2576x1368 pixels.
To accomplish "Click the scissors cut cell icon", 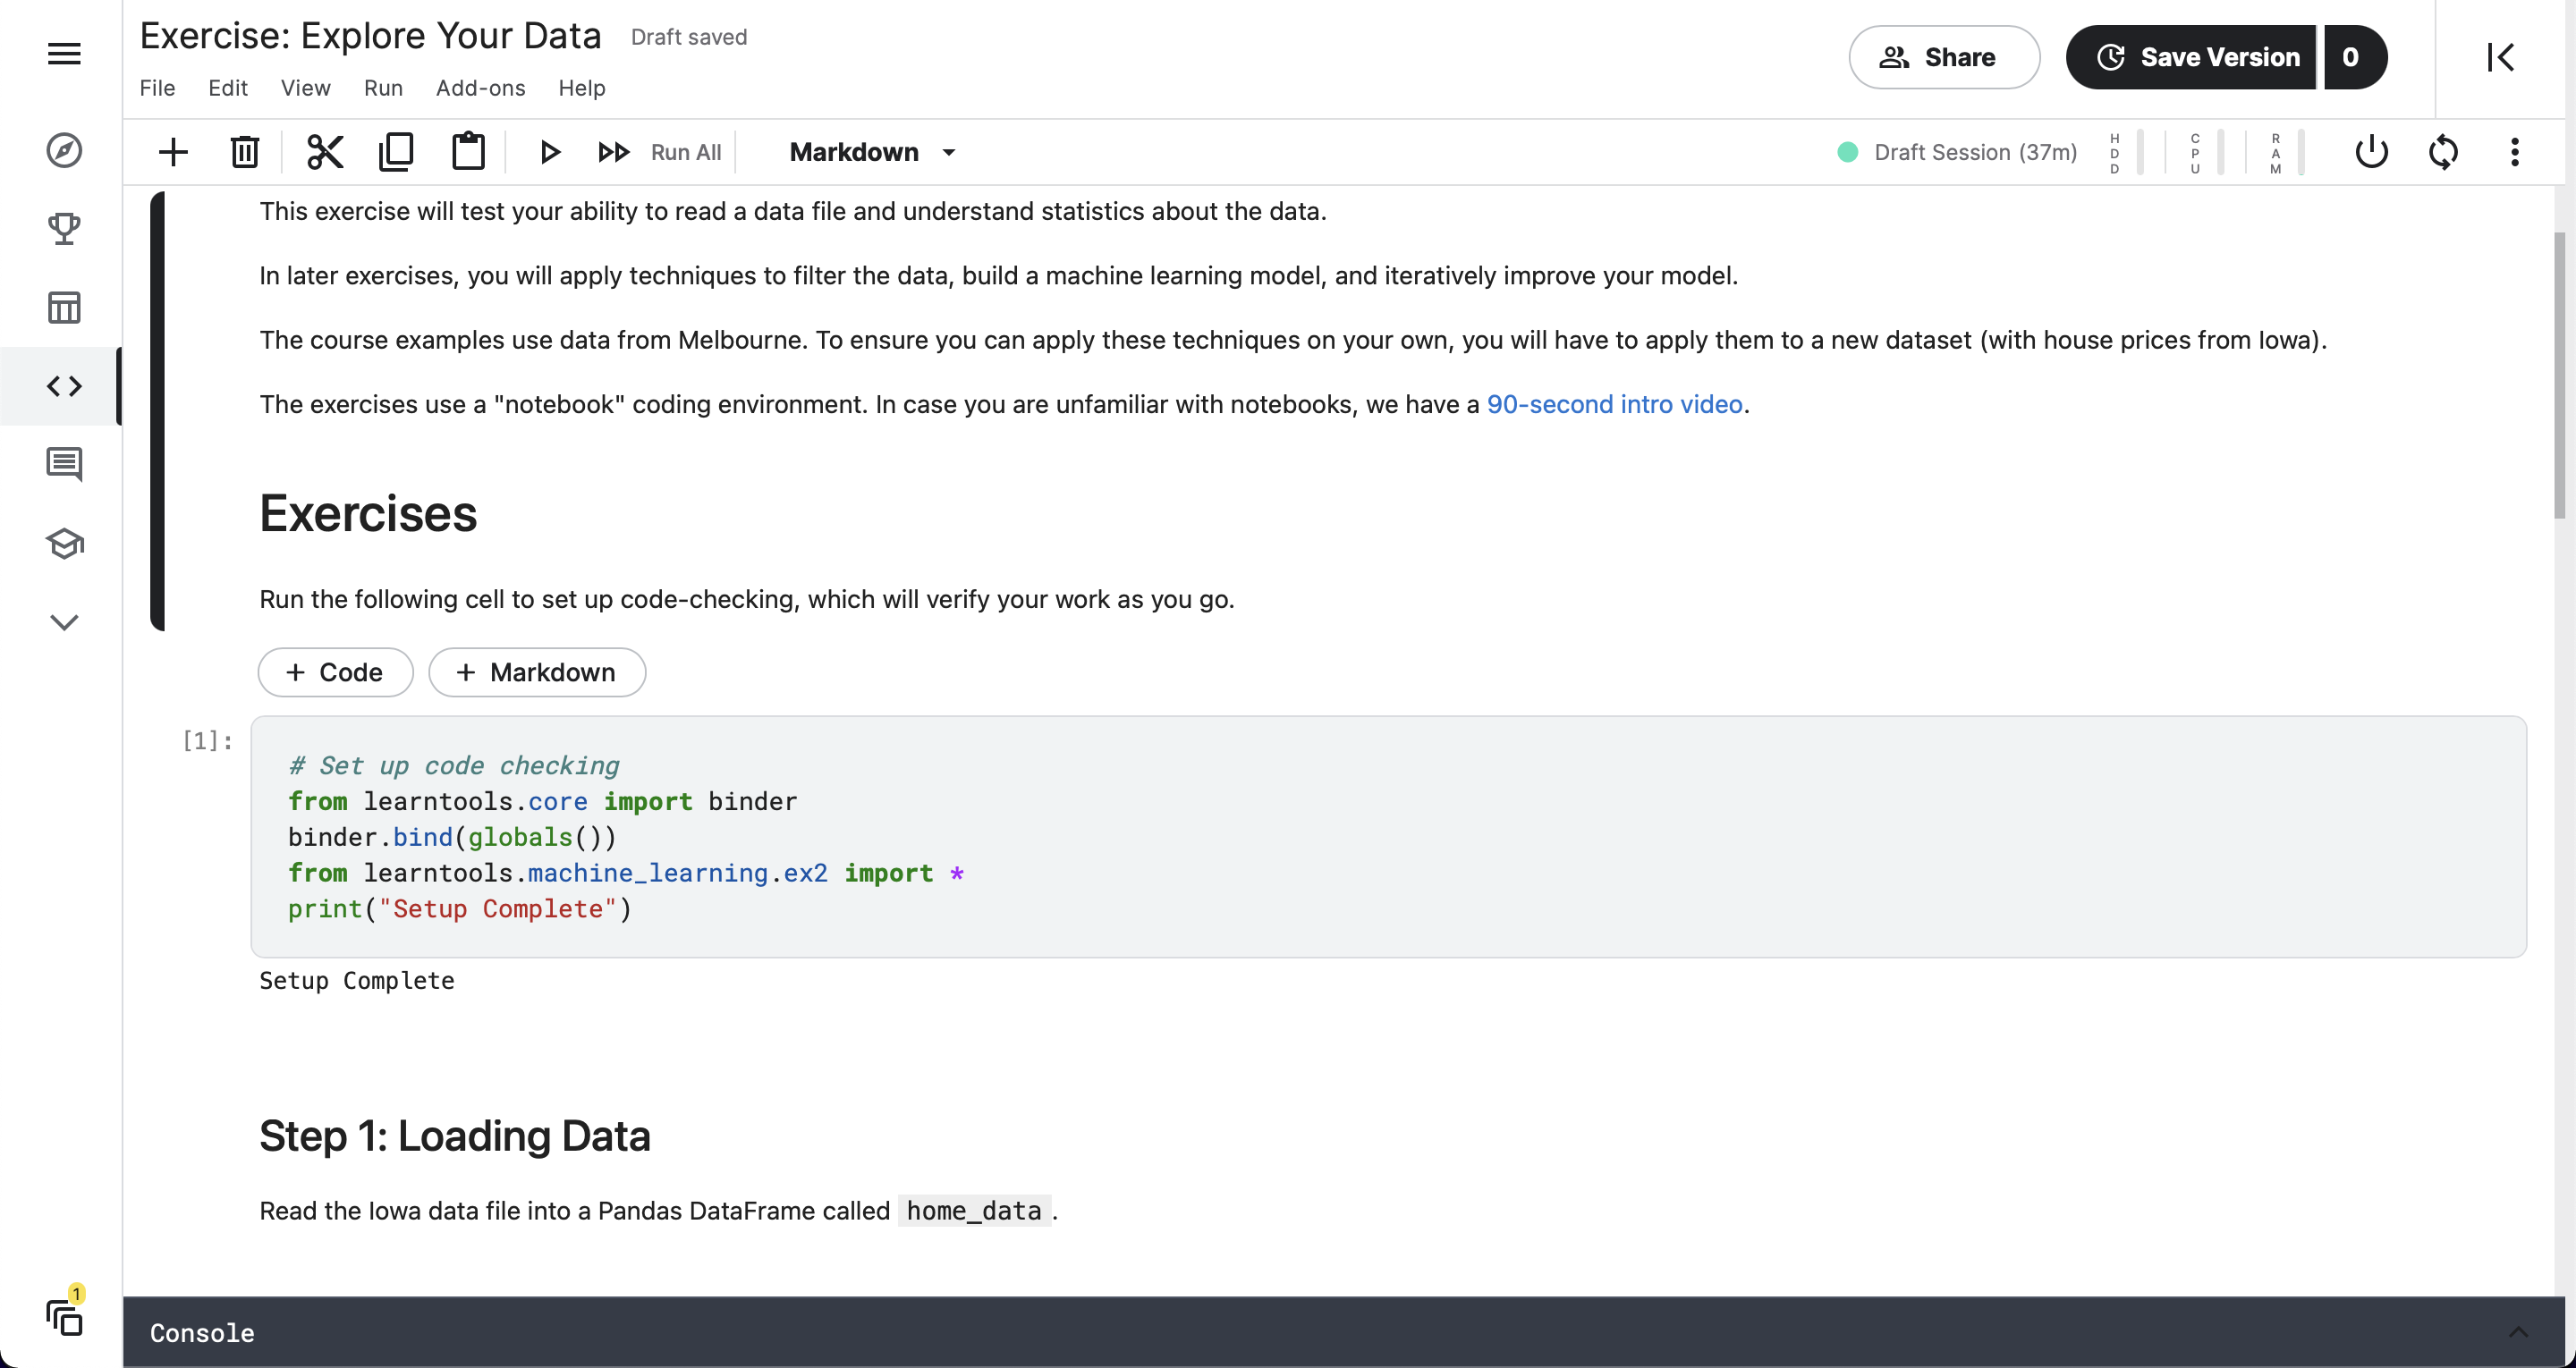I will [325, 152].
